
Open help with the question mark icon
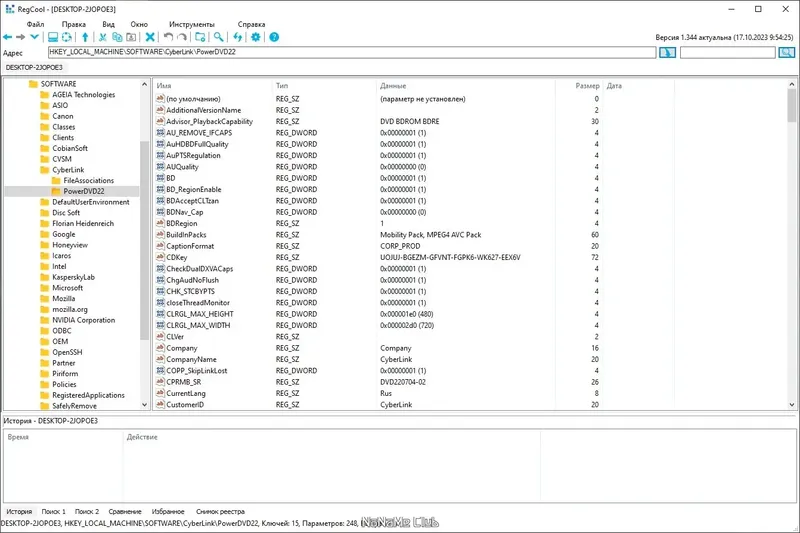[274, 37]
